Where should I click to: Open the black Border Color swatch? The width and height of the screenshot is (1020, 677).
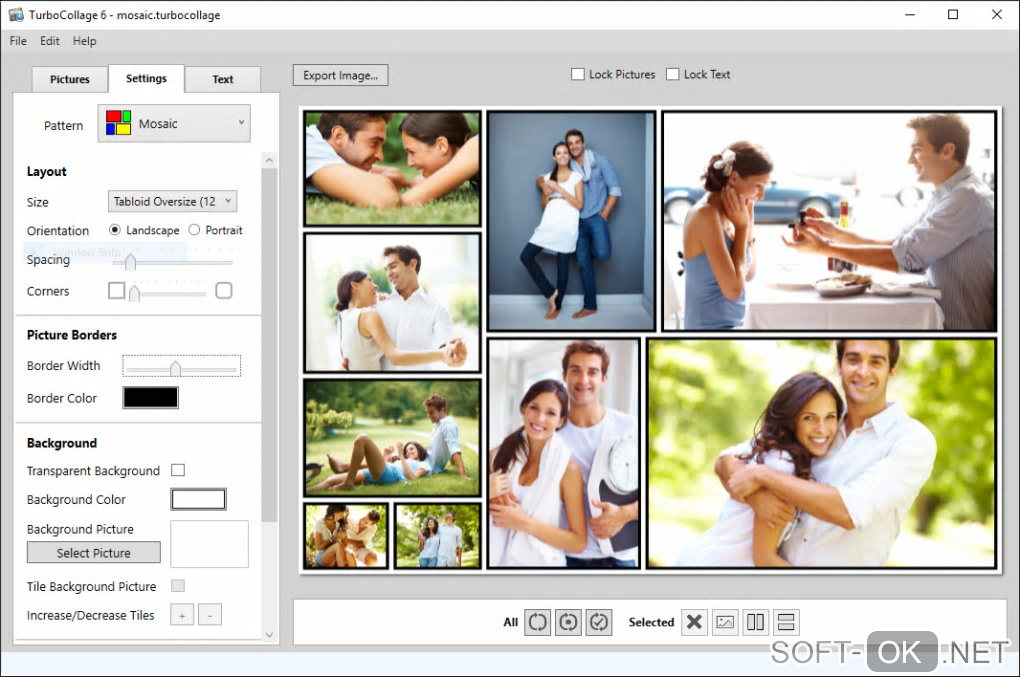150,398
